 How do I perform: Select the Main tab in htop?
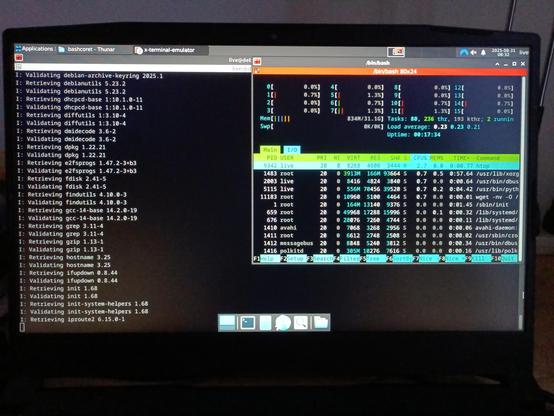pos(270,150)
